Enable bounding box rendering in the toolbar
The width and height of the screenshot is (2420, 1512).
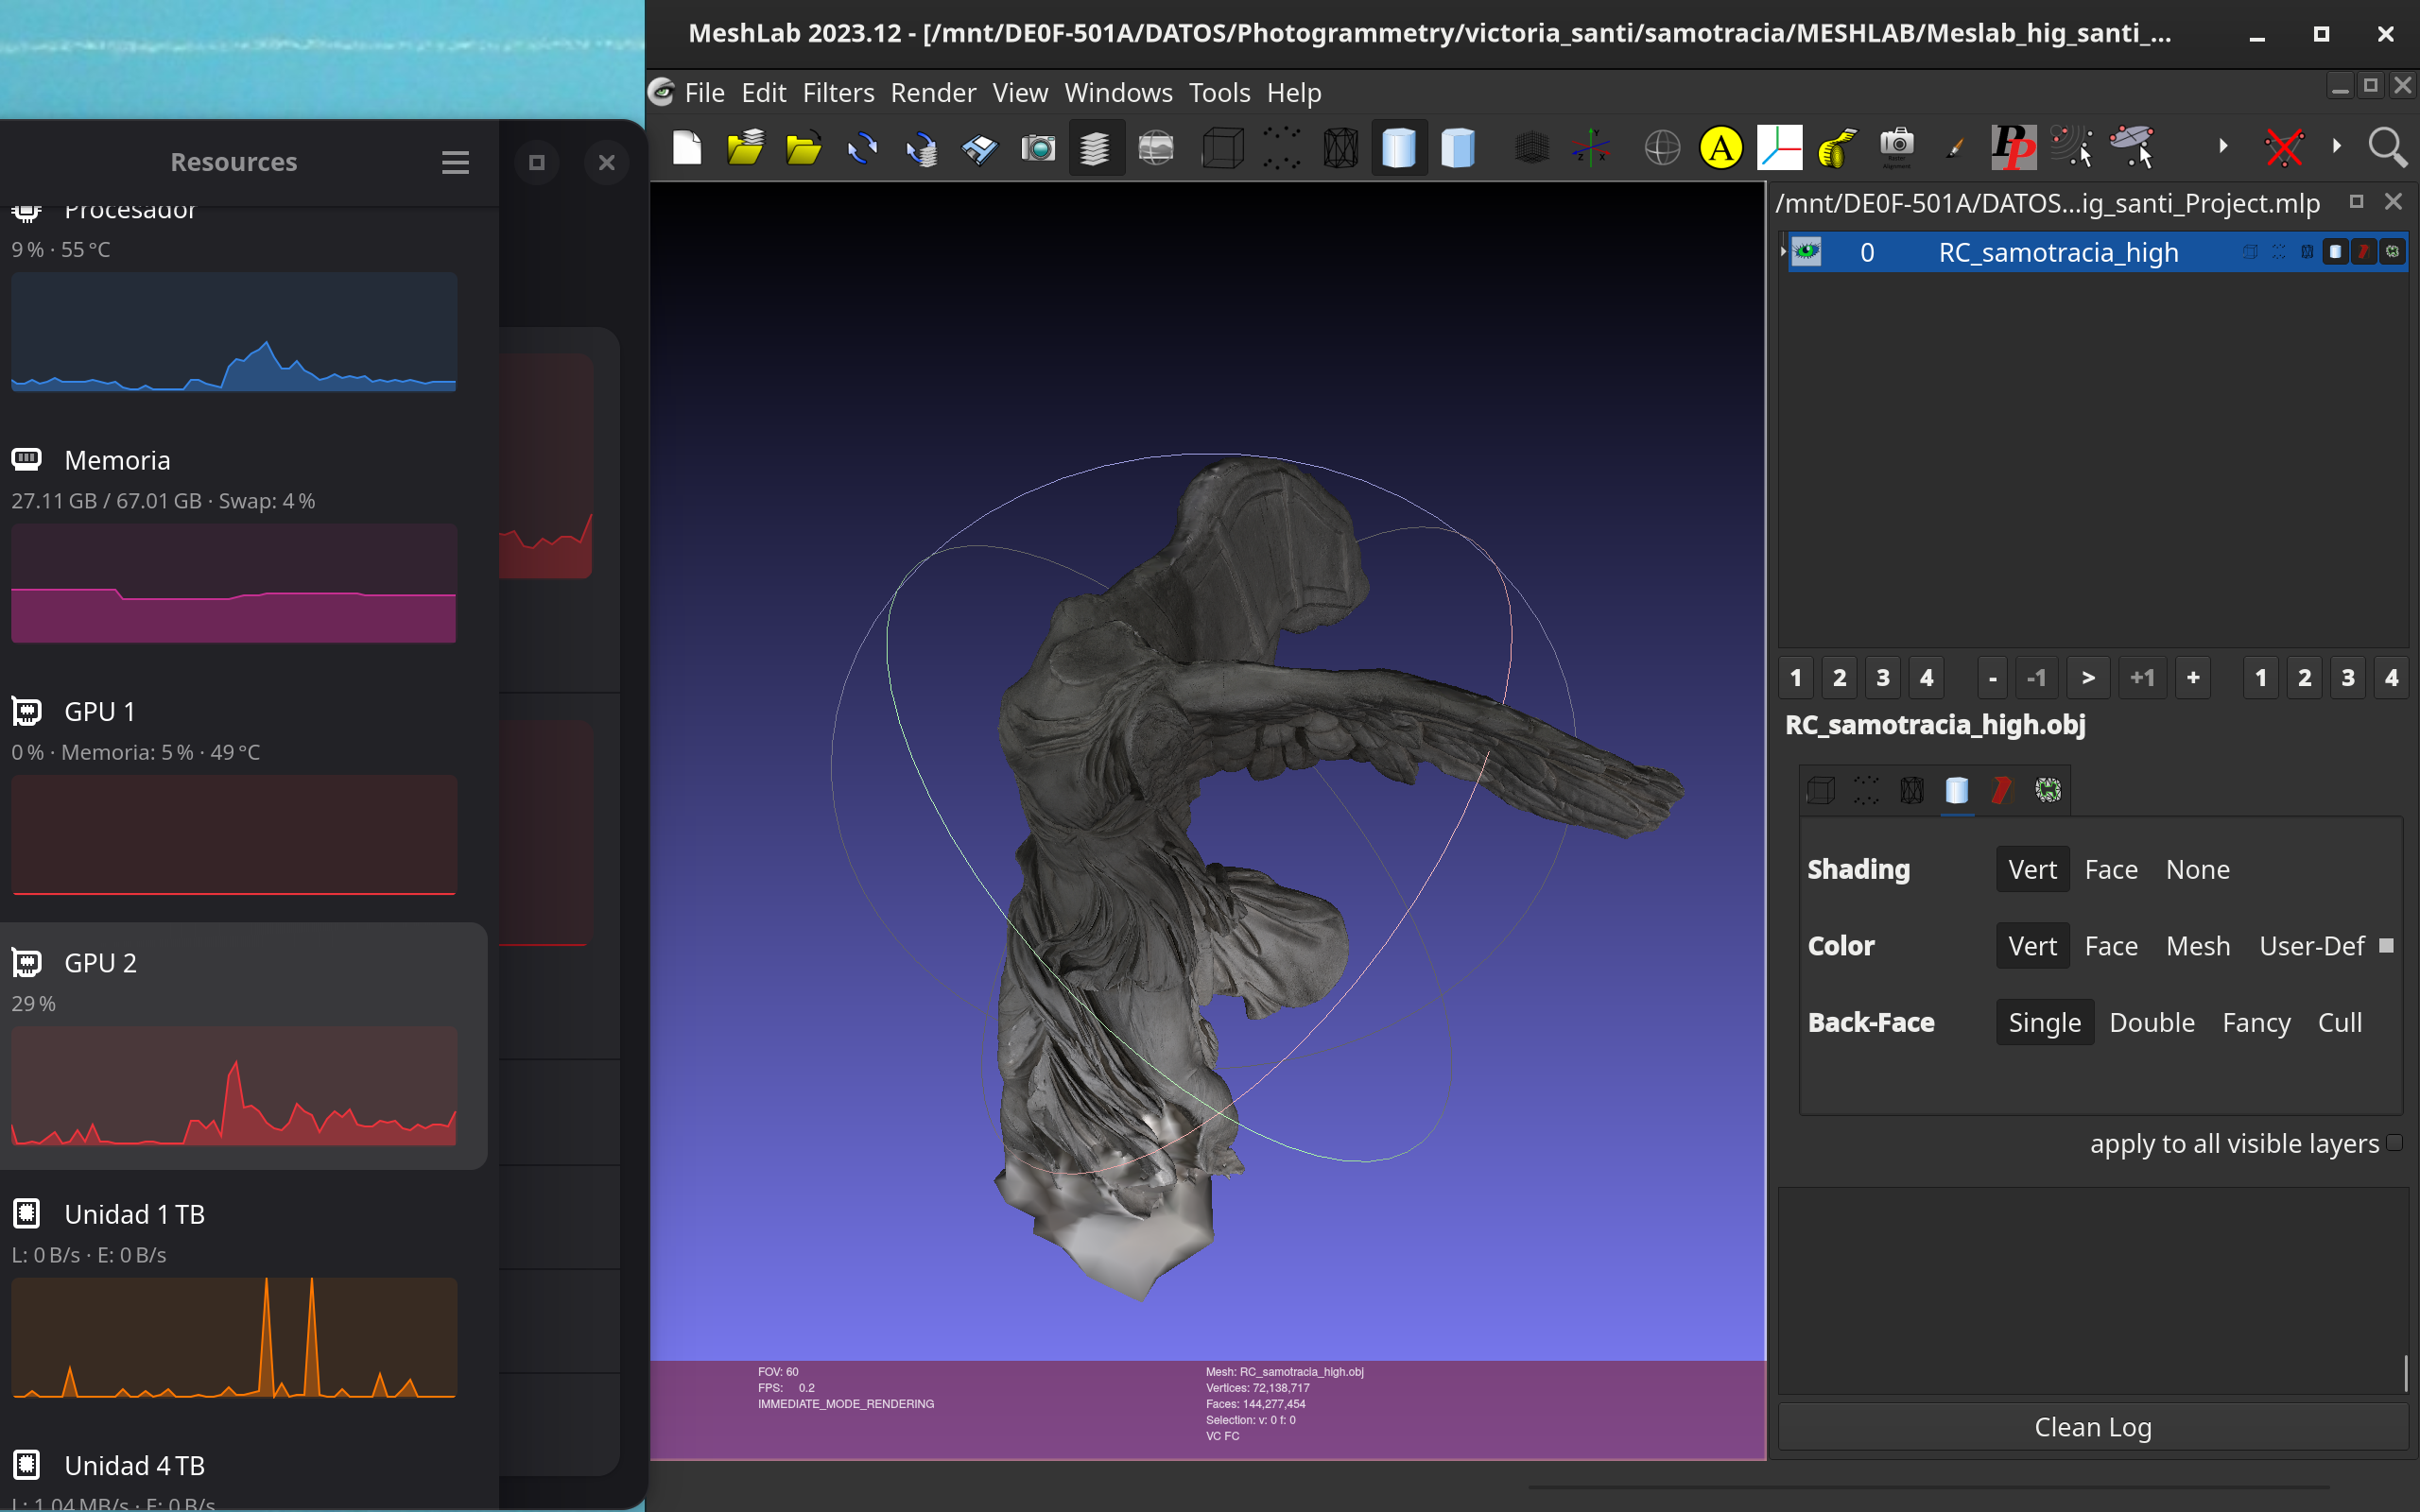[1222, 148]
